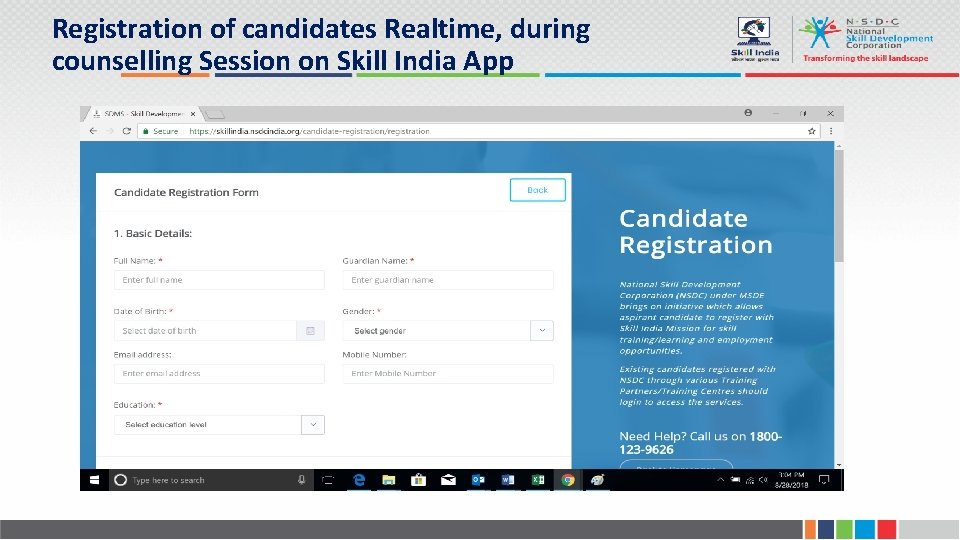Open Excel from the taskbar
The height and width of the screenshot is (540, 960).
tap(538, 480)
